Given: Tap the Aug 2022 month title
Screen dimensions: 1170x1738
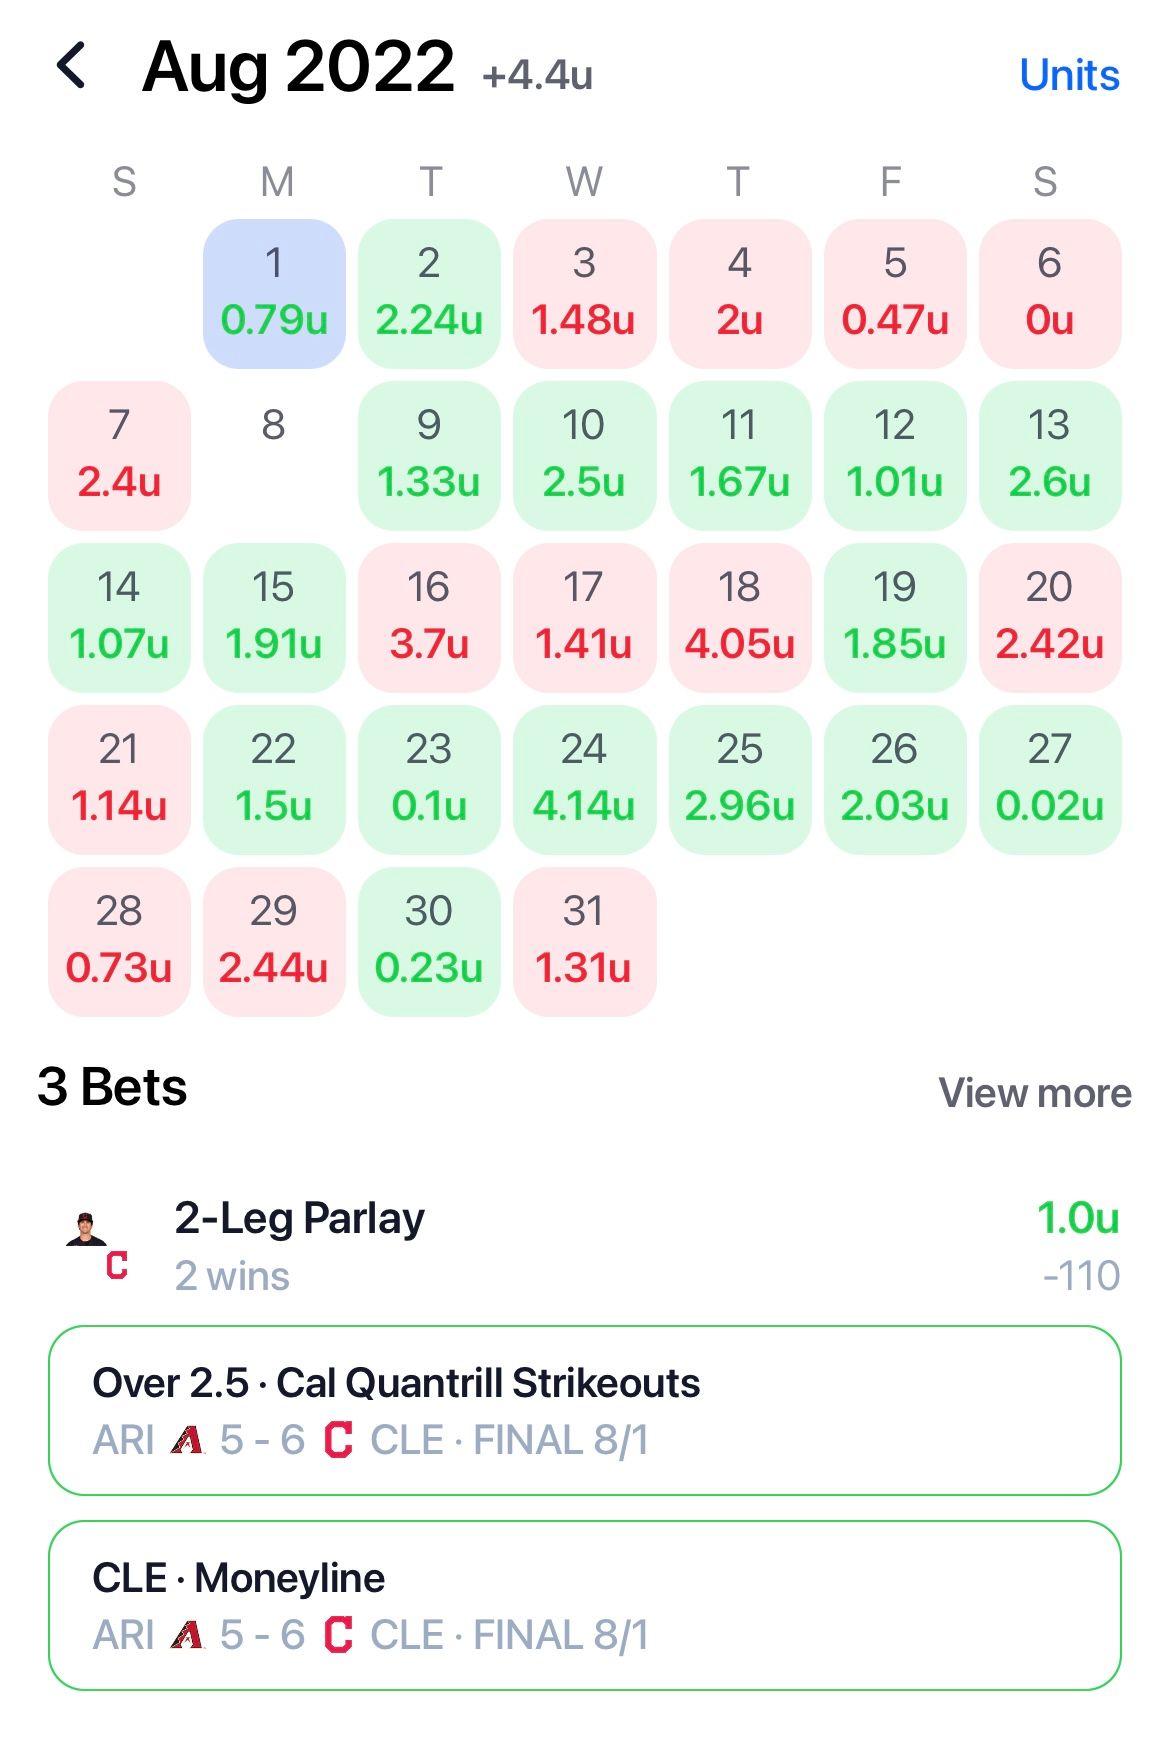Looking at the screenshot, I should pyautogui.click(x=298, y=68).
